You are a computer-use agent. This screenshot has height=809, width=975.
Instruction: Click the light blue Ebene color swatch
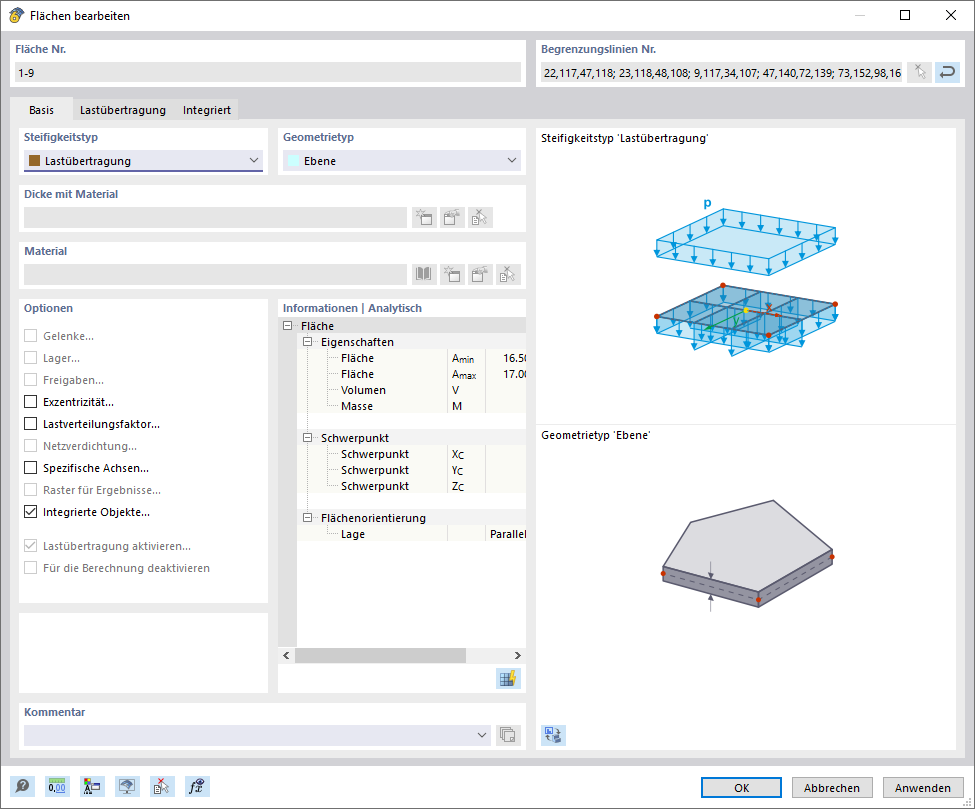click(293, 161)
